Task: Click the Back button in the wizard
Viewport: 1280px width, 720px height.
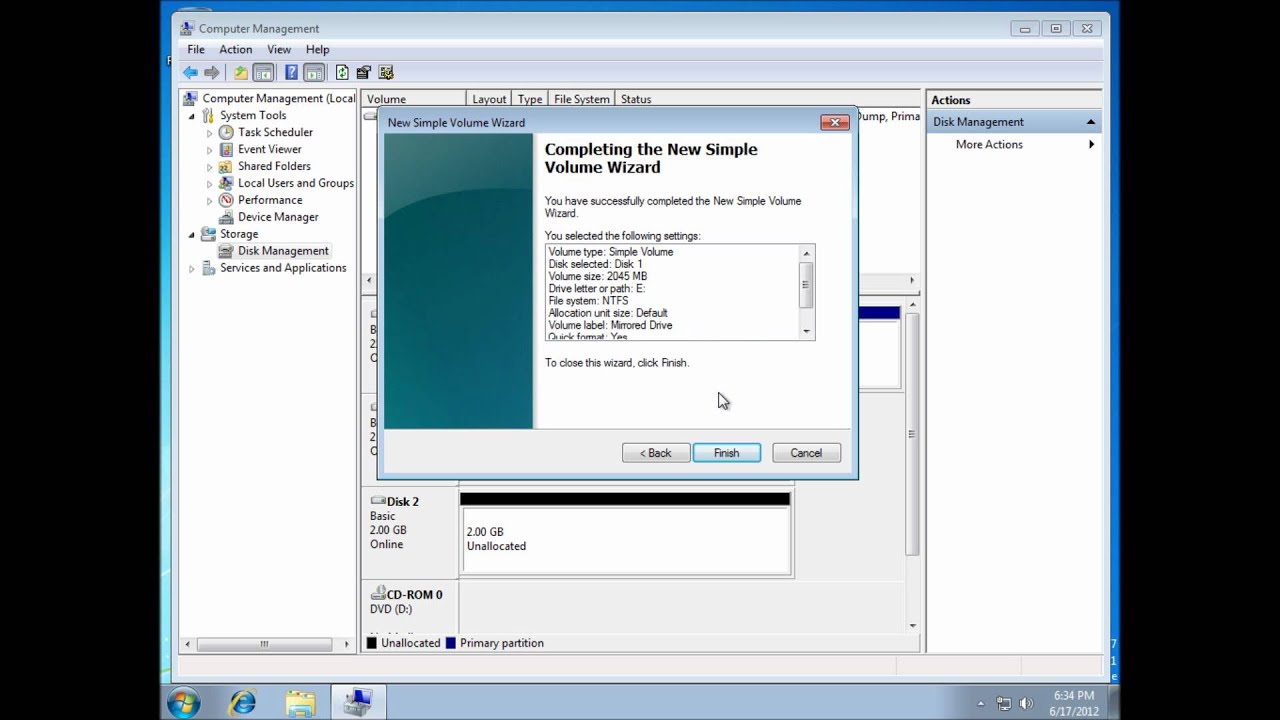Action: coord(656,453)
